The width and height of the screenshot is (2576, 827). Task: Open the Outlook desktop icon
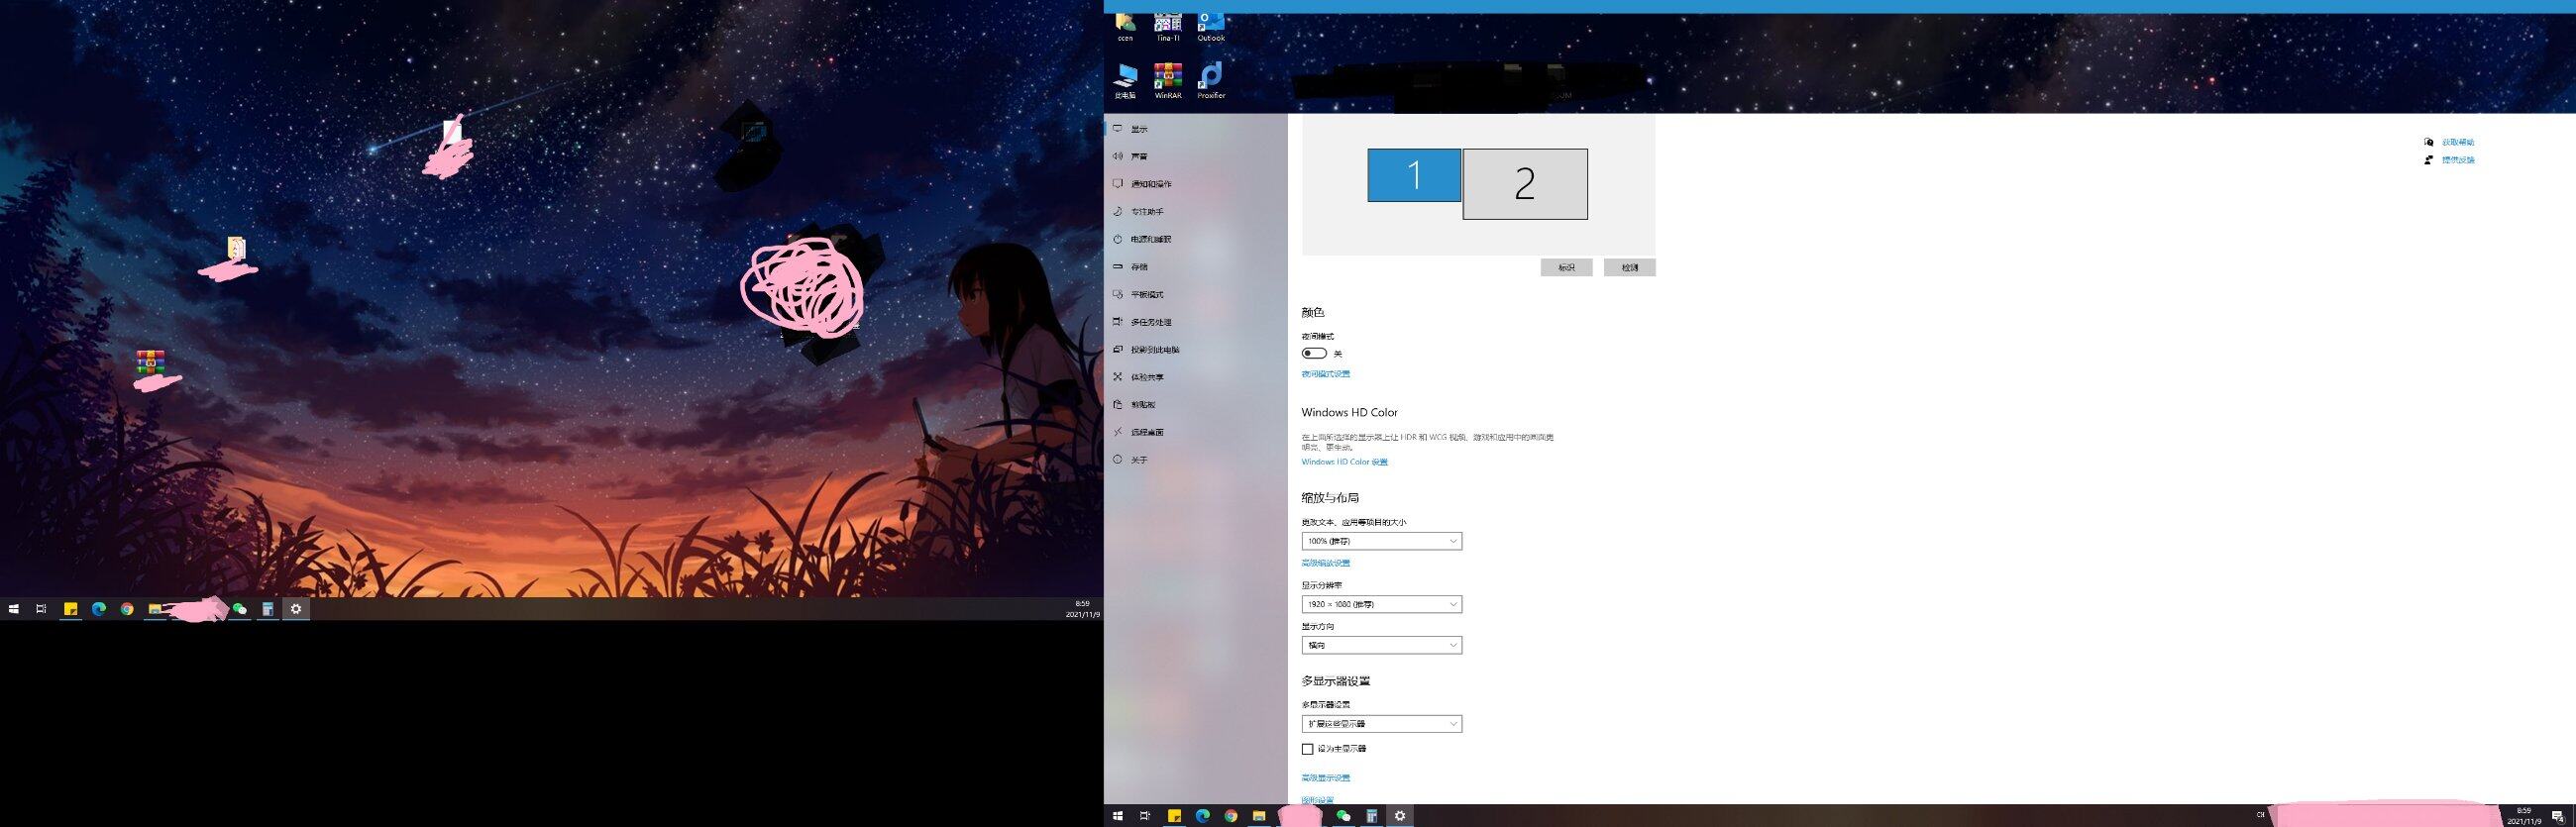(1211, 27)
